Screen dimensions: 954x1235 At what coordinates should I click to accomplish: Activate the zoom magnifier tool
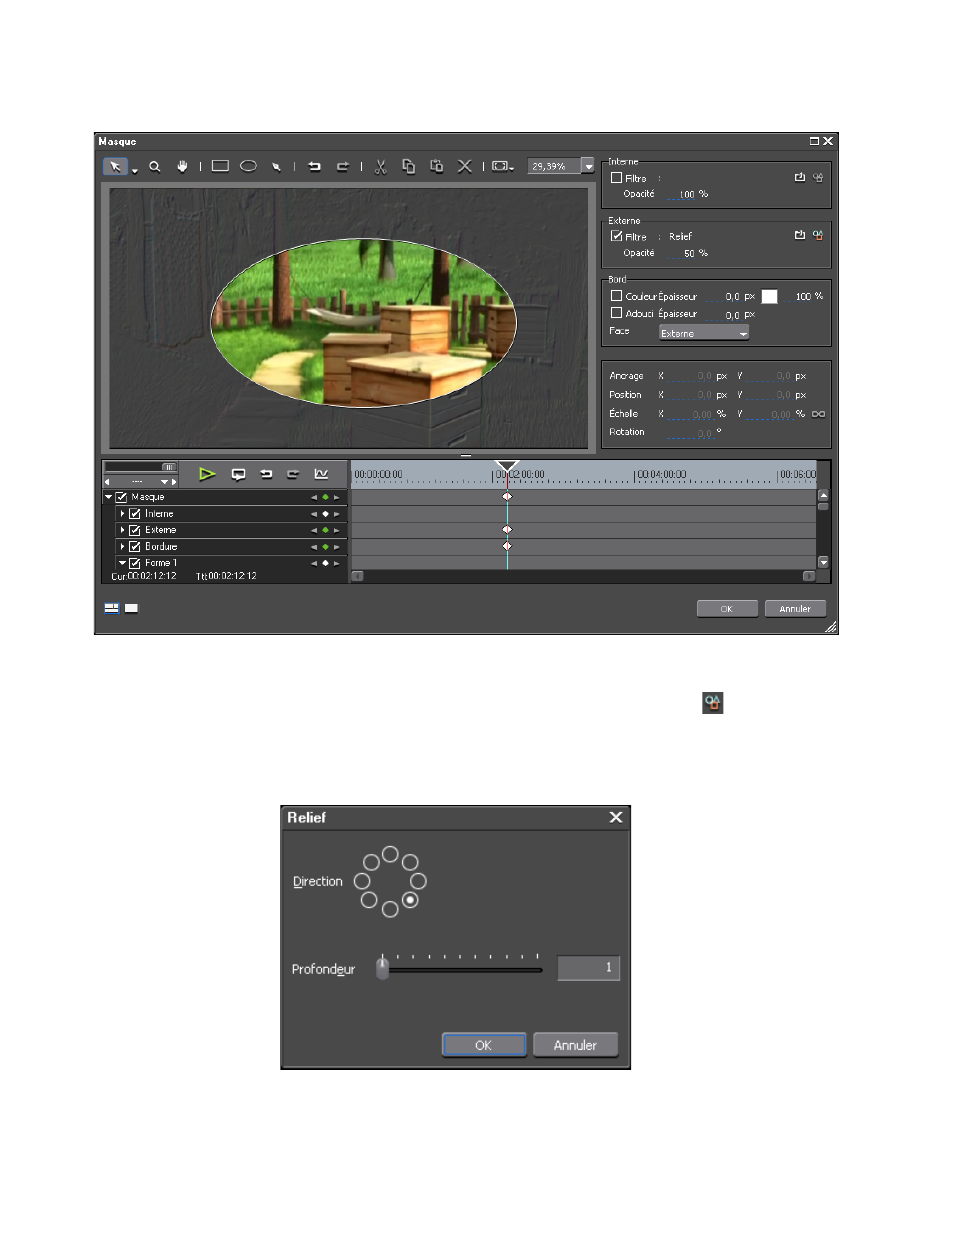pos(155,167)
